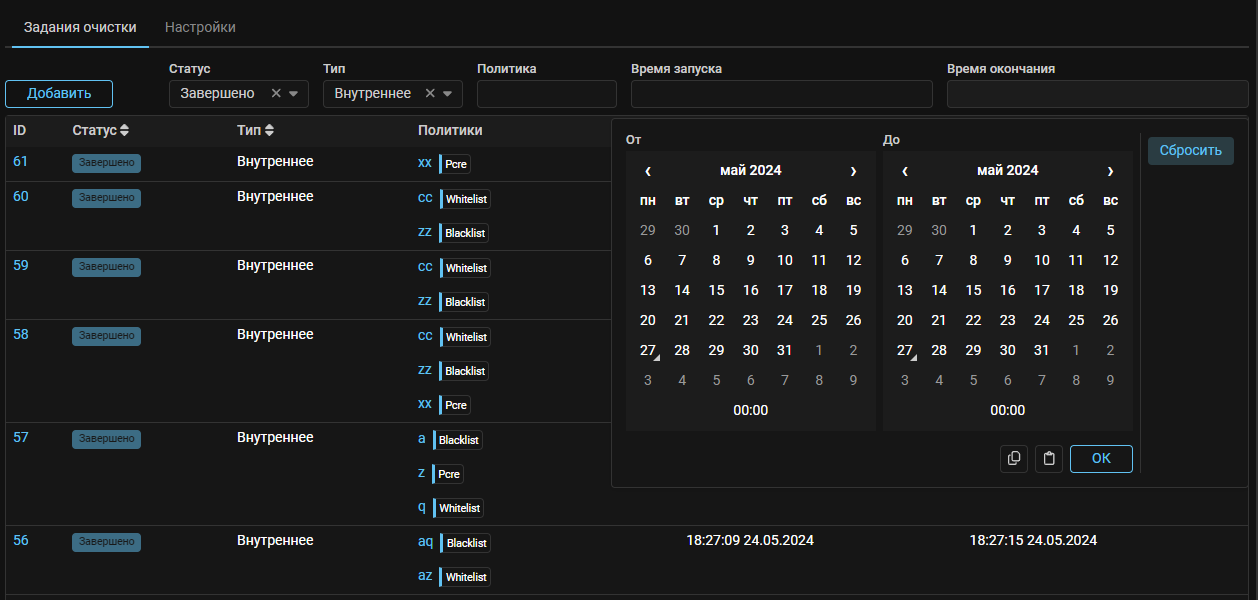Open task ID 61 link
Viewport: 1258px width, 600px height.
(20, 162)
